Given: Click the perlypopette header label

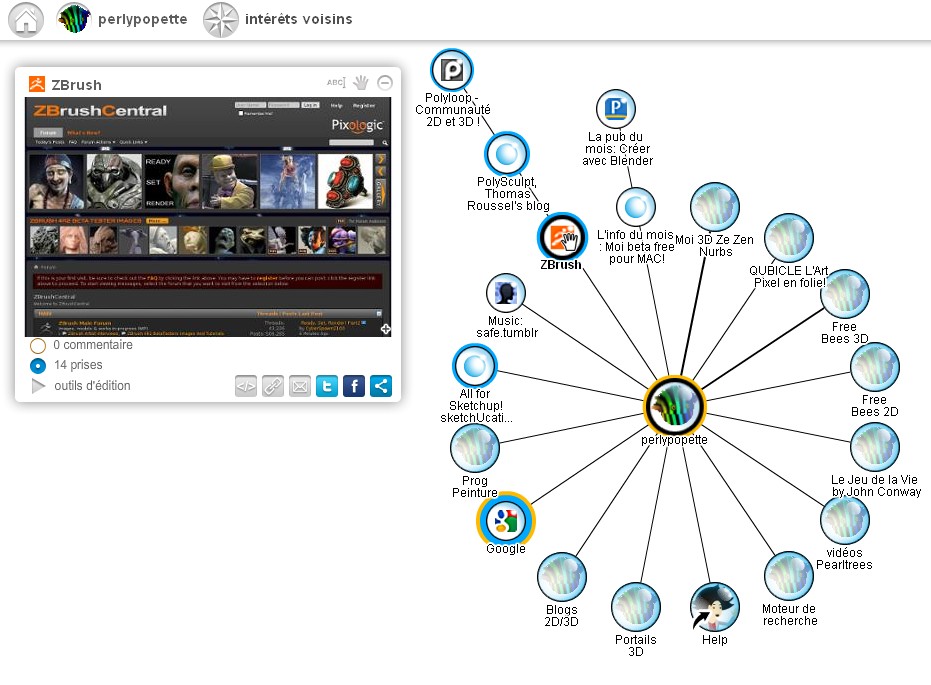Looking at the screenshot, I should pyautogui.click(x=142, y=20).
